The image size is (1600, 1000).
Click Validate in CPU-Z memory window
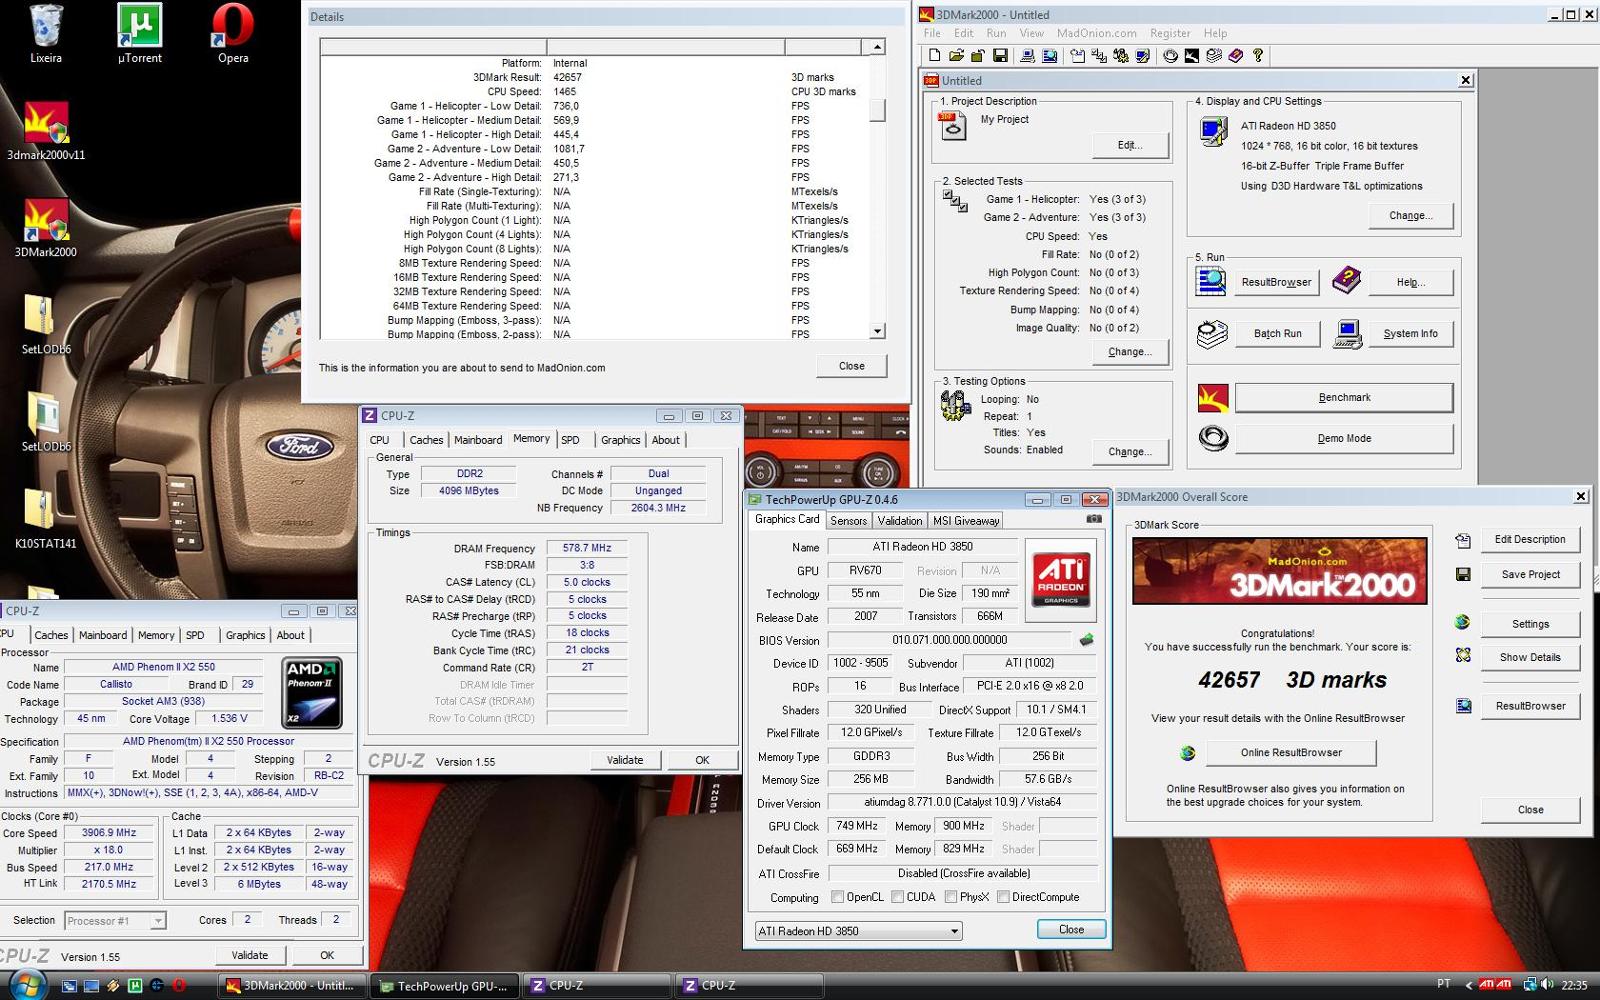click(x=625, y=761)
